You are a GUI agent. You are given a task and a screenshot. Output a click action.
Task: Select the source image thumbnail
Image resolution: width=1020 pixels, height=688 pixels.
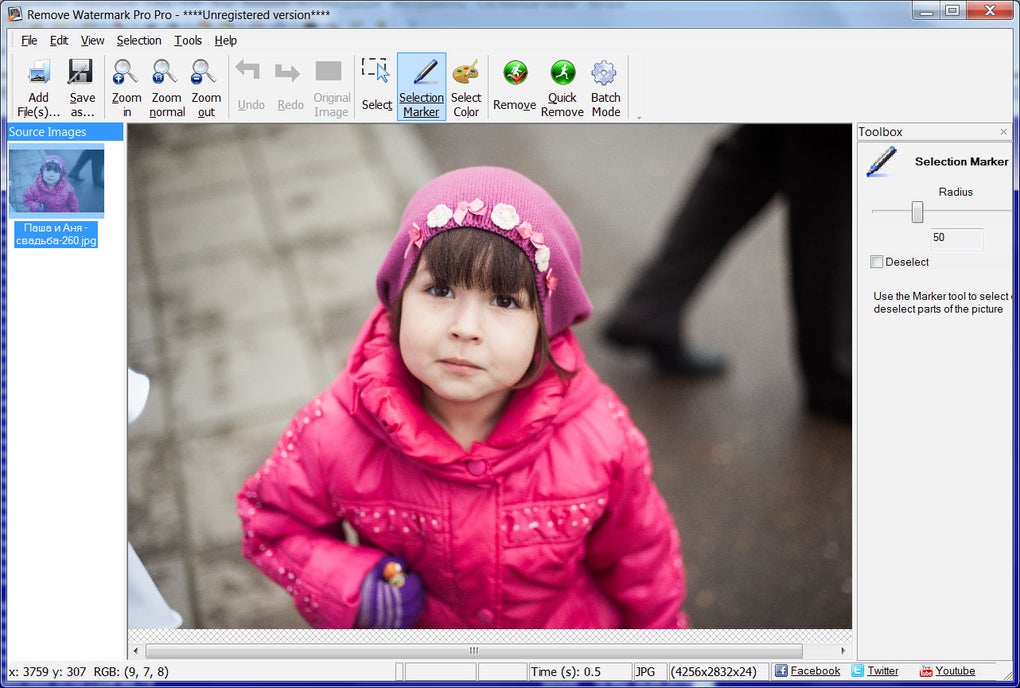coord(56,180)
